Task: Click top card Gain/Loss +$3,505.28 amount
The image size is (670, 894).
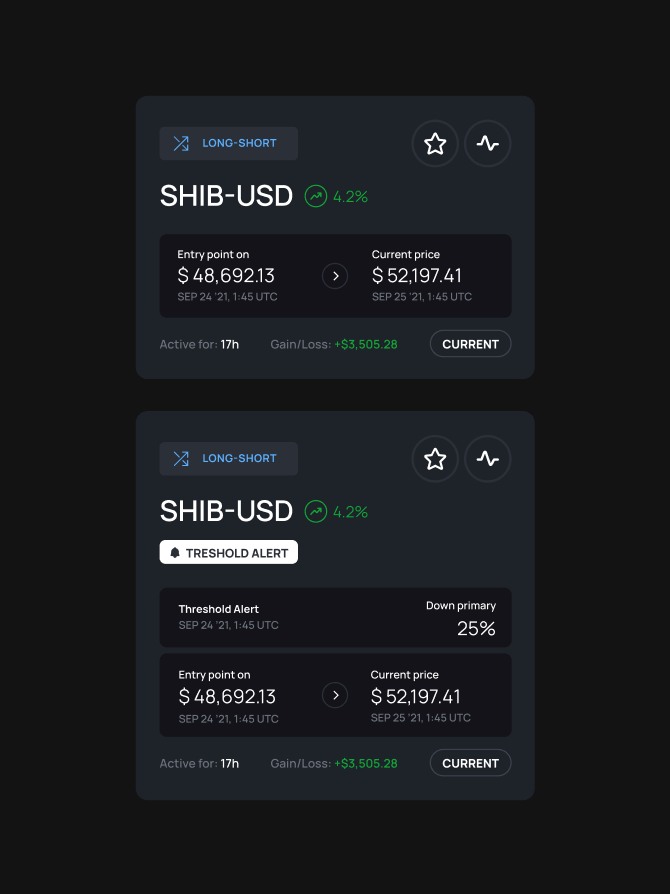Action: pyautogui.click(x=366, y=345)
